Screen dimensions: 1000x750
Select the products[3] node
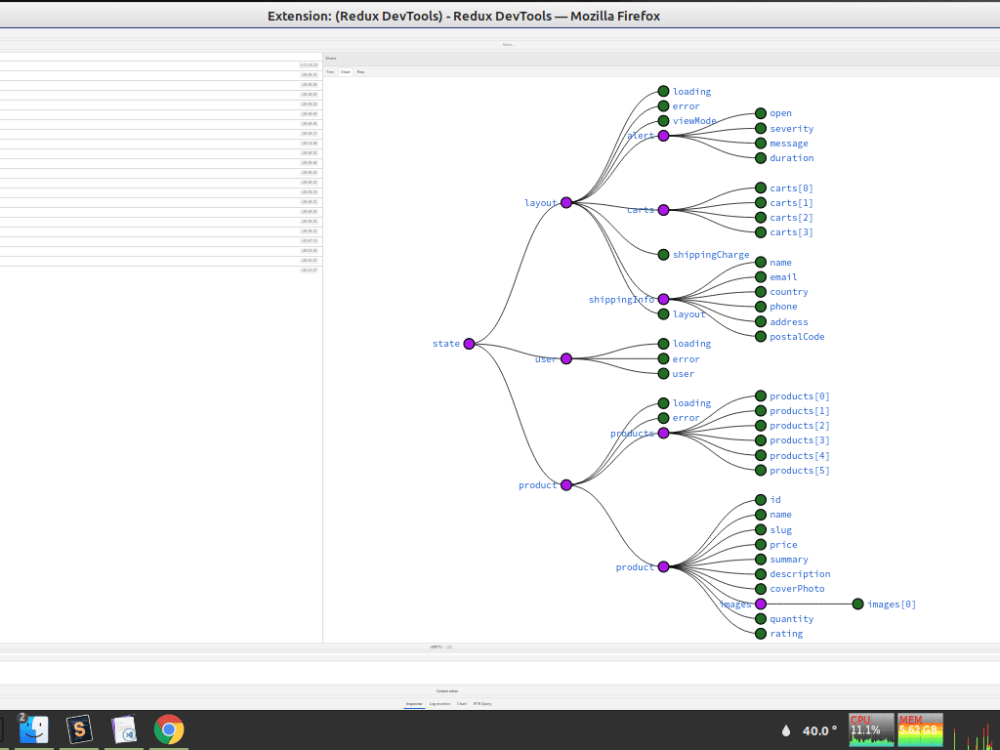tap(760, 440)
